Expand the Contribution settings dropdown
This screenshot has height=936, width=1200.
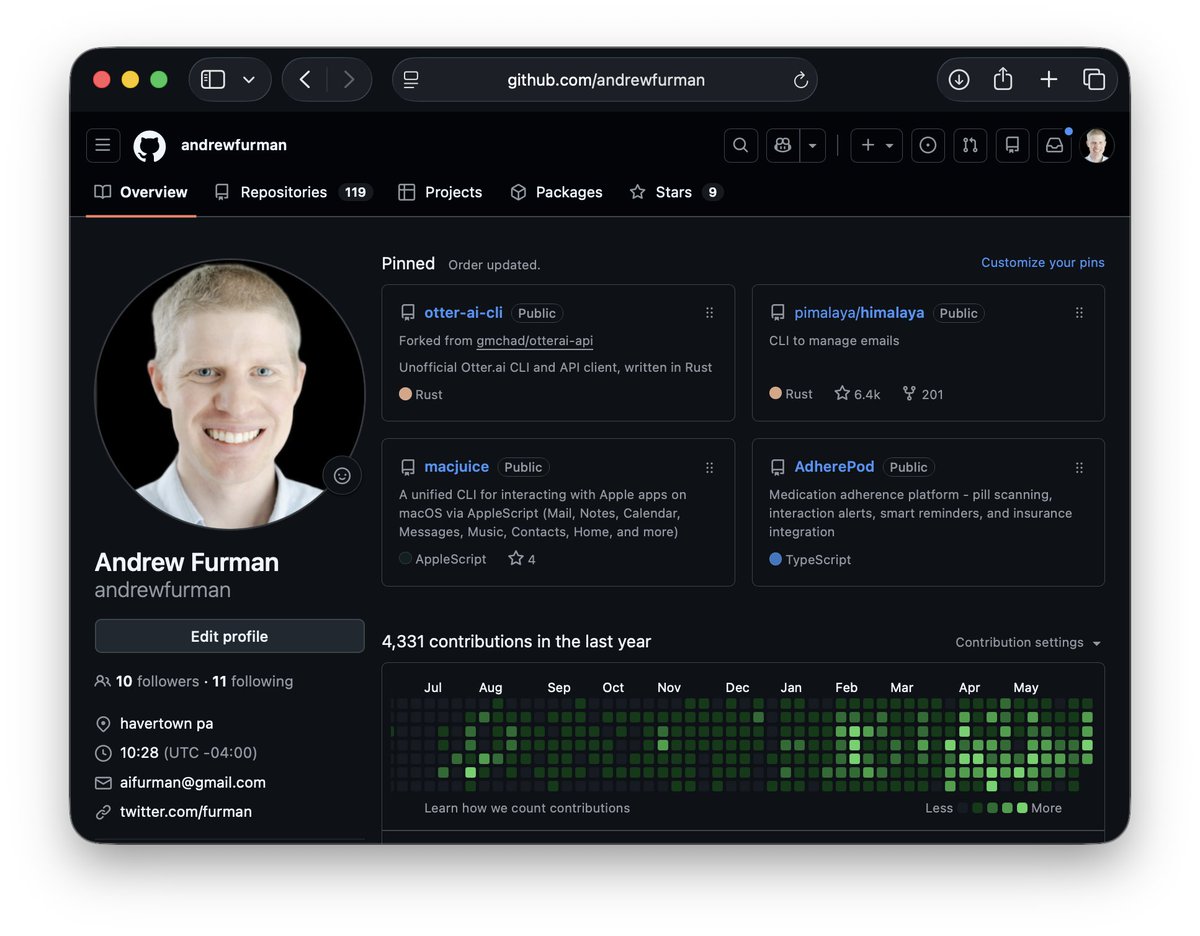1029,643
